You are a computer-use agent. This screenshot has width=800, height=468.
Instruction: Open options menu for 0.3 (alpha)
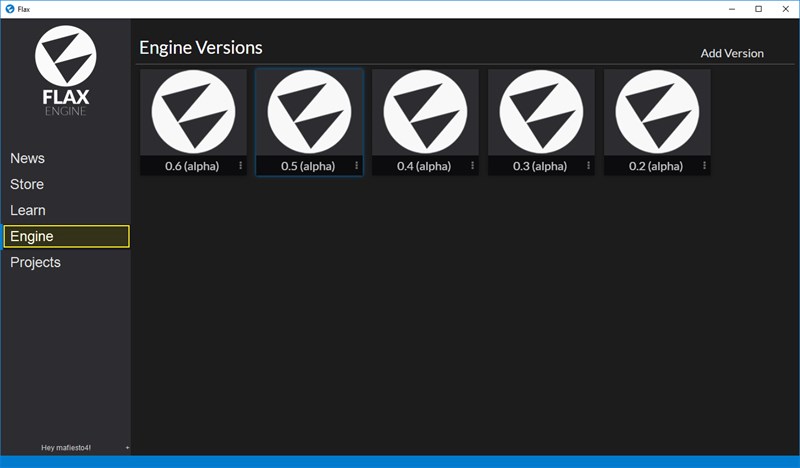[588, 165]
